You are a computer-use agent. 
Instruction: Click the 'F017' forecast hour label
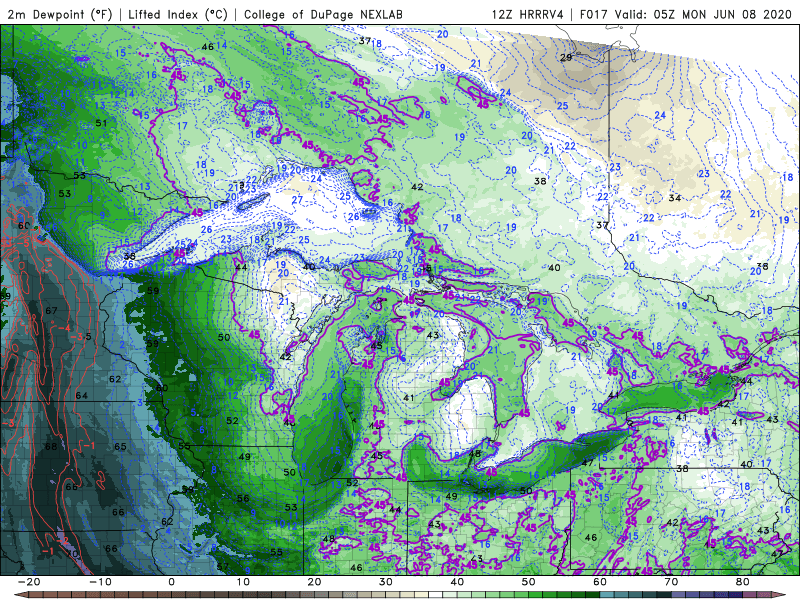[594, 14]
